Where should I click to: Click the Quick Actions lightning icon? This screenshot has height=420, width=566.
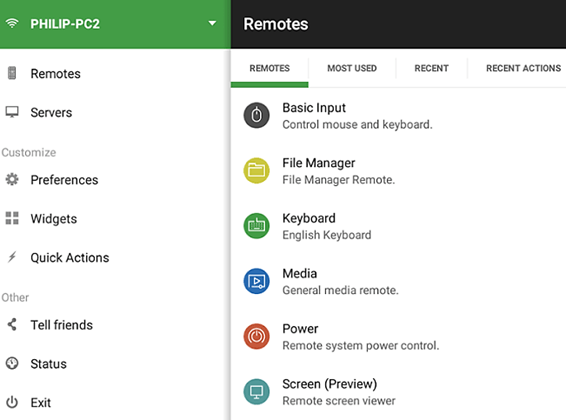pyautogui.click(x=12, y=257)
